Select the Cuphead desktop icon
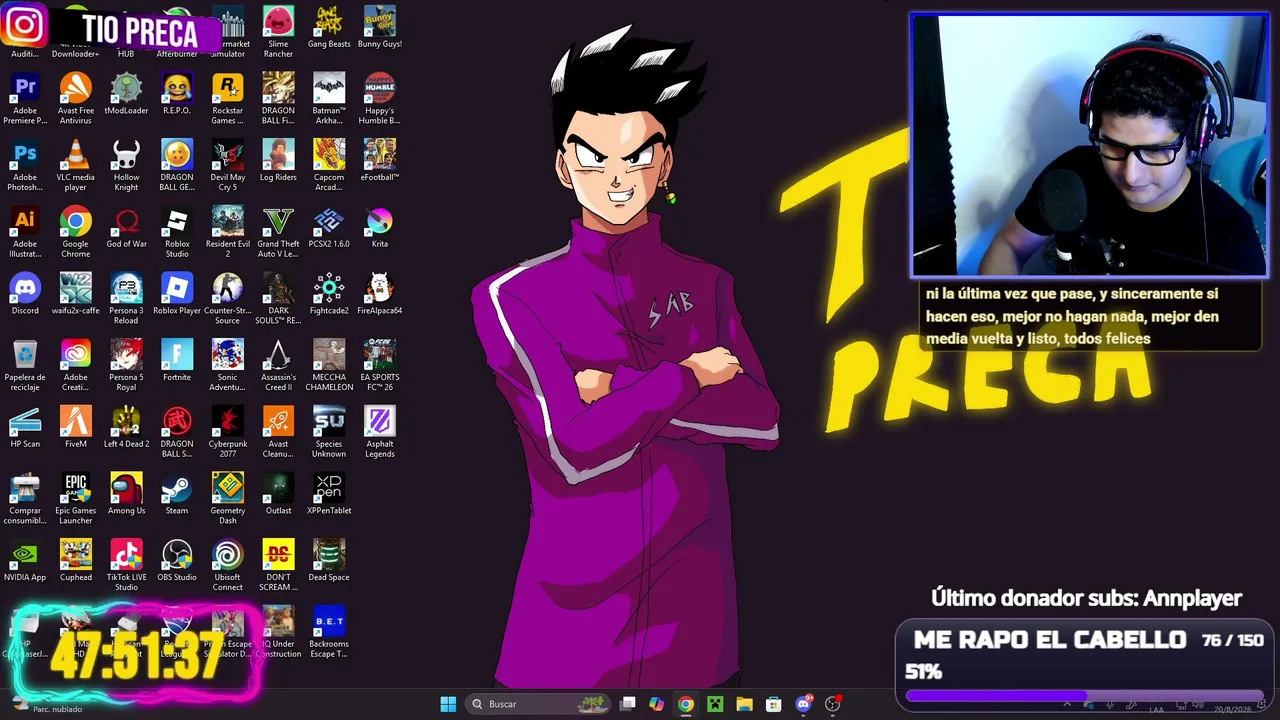 pyautogui.click(x=75, y=561)
